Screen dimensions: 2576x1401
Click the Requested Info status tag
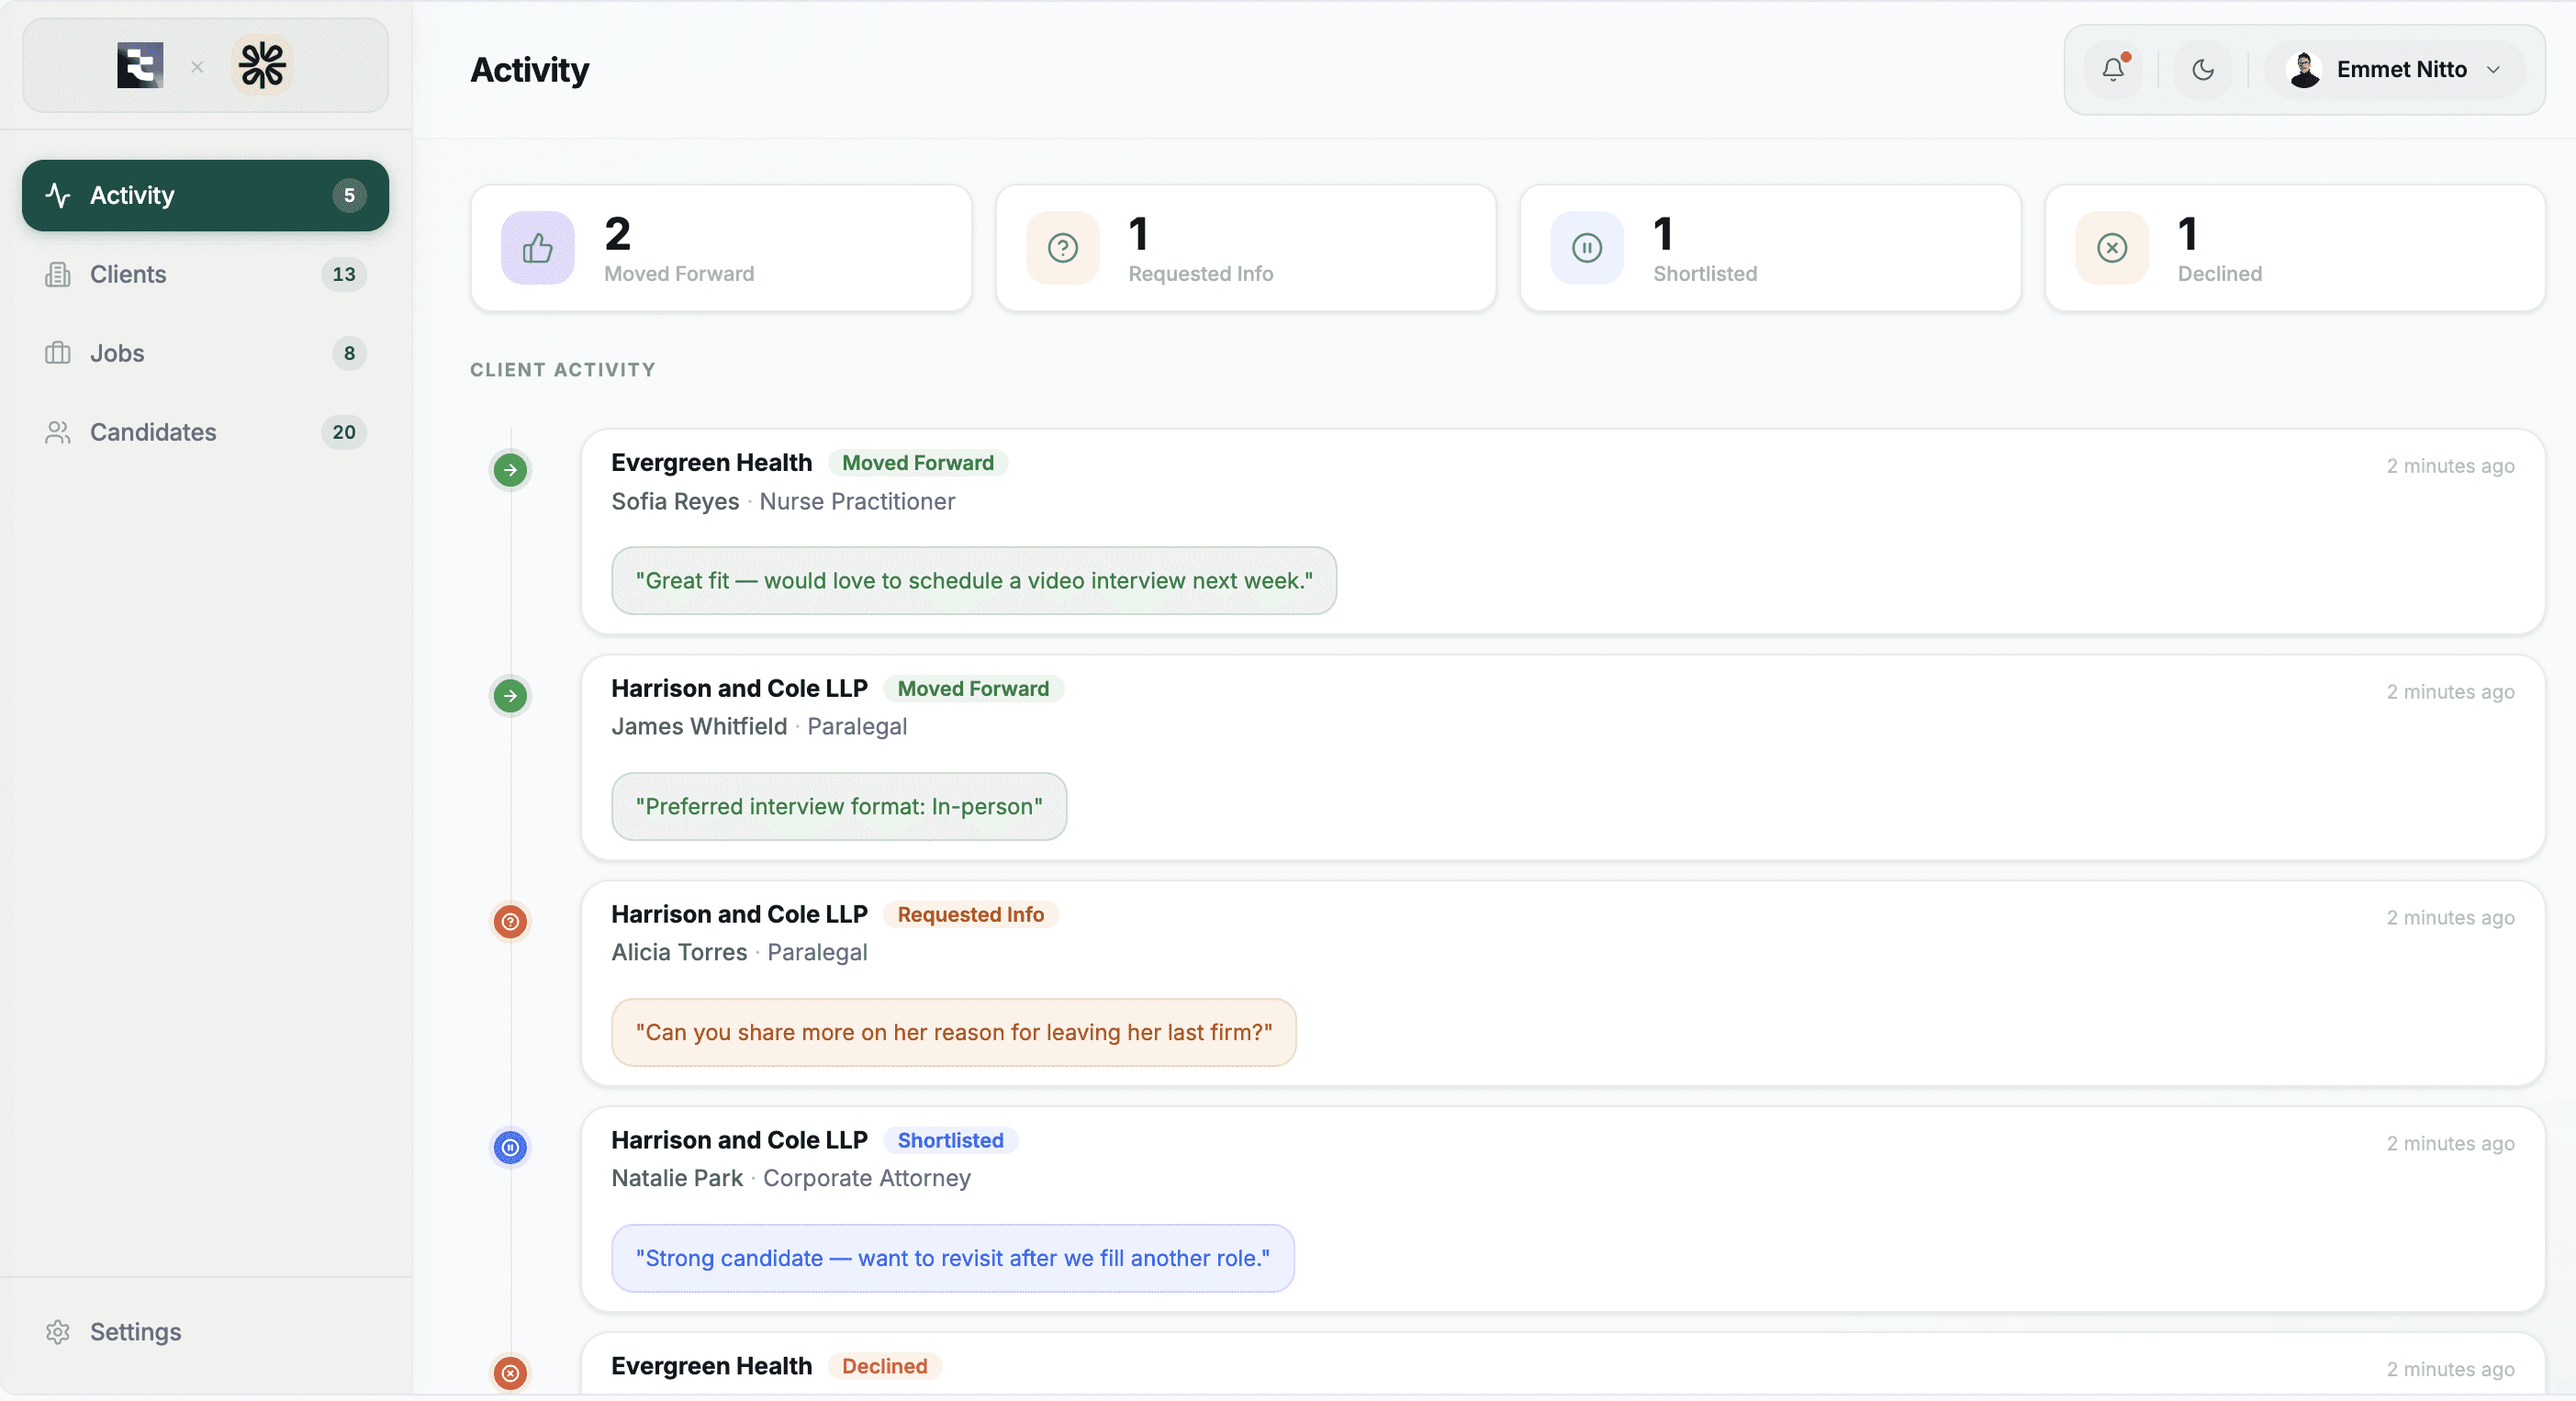(x=970, y=915)
